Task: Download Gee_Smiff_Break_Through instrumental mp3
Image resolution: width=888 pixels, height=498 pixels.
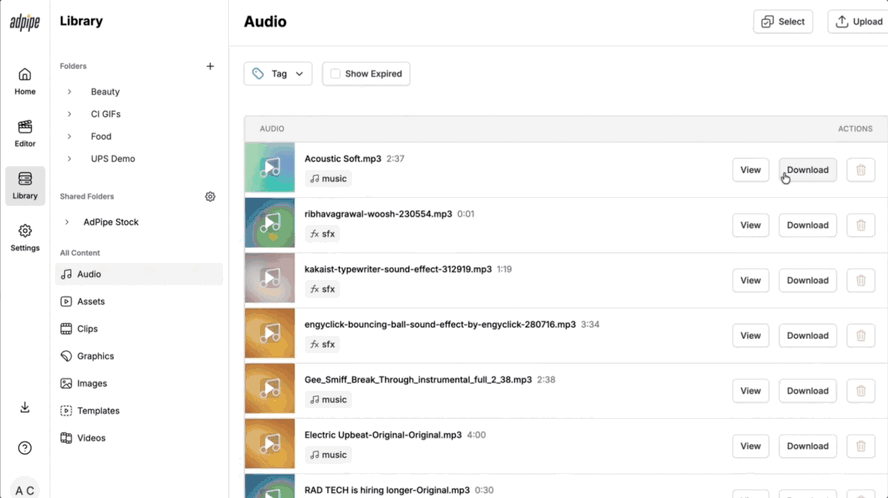Action: point(808,391)
